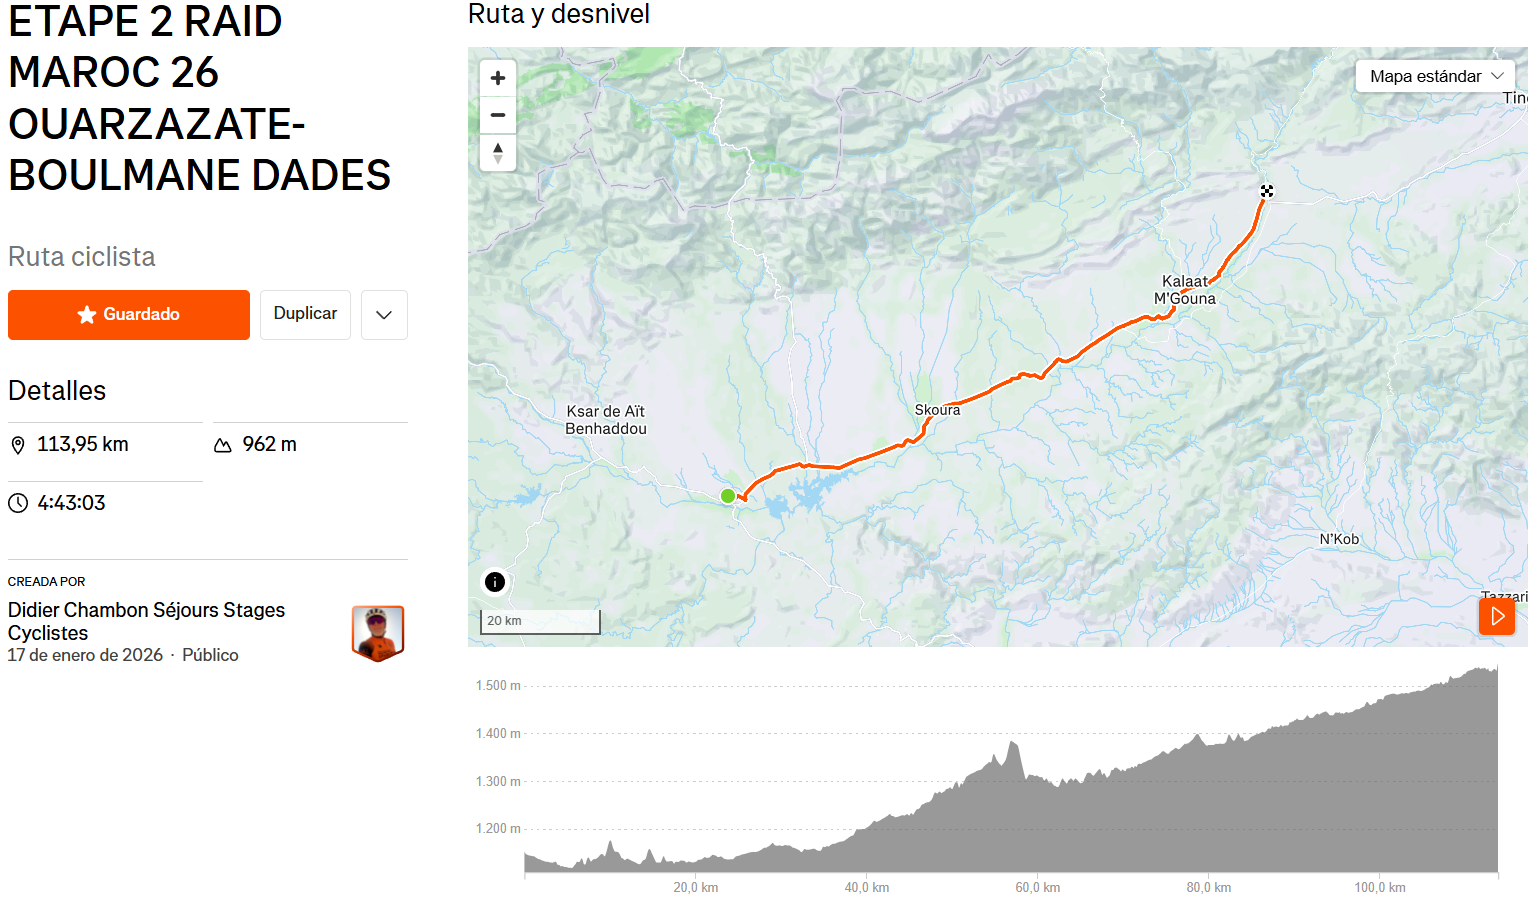Open the map info icon
Screen dimensions: 1537x902
point(495,582)
